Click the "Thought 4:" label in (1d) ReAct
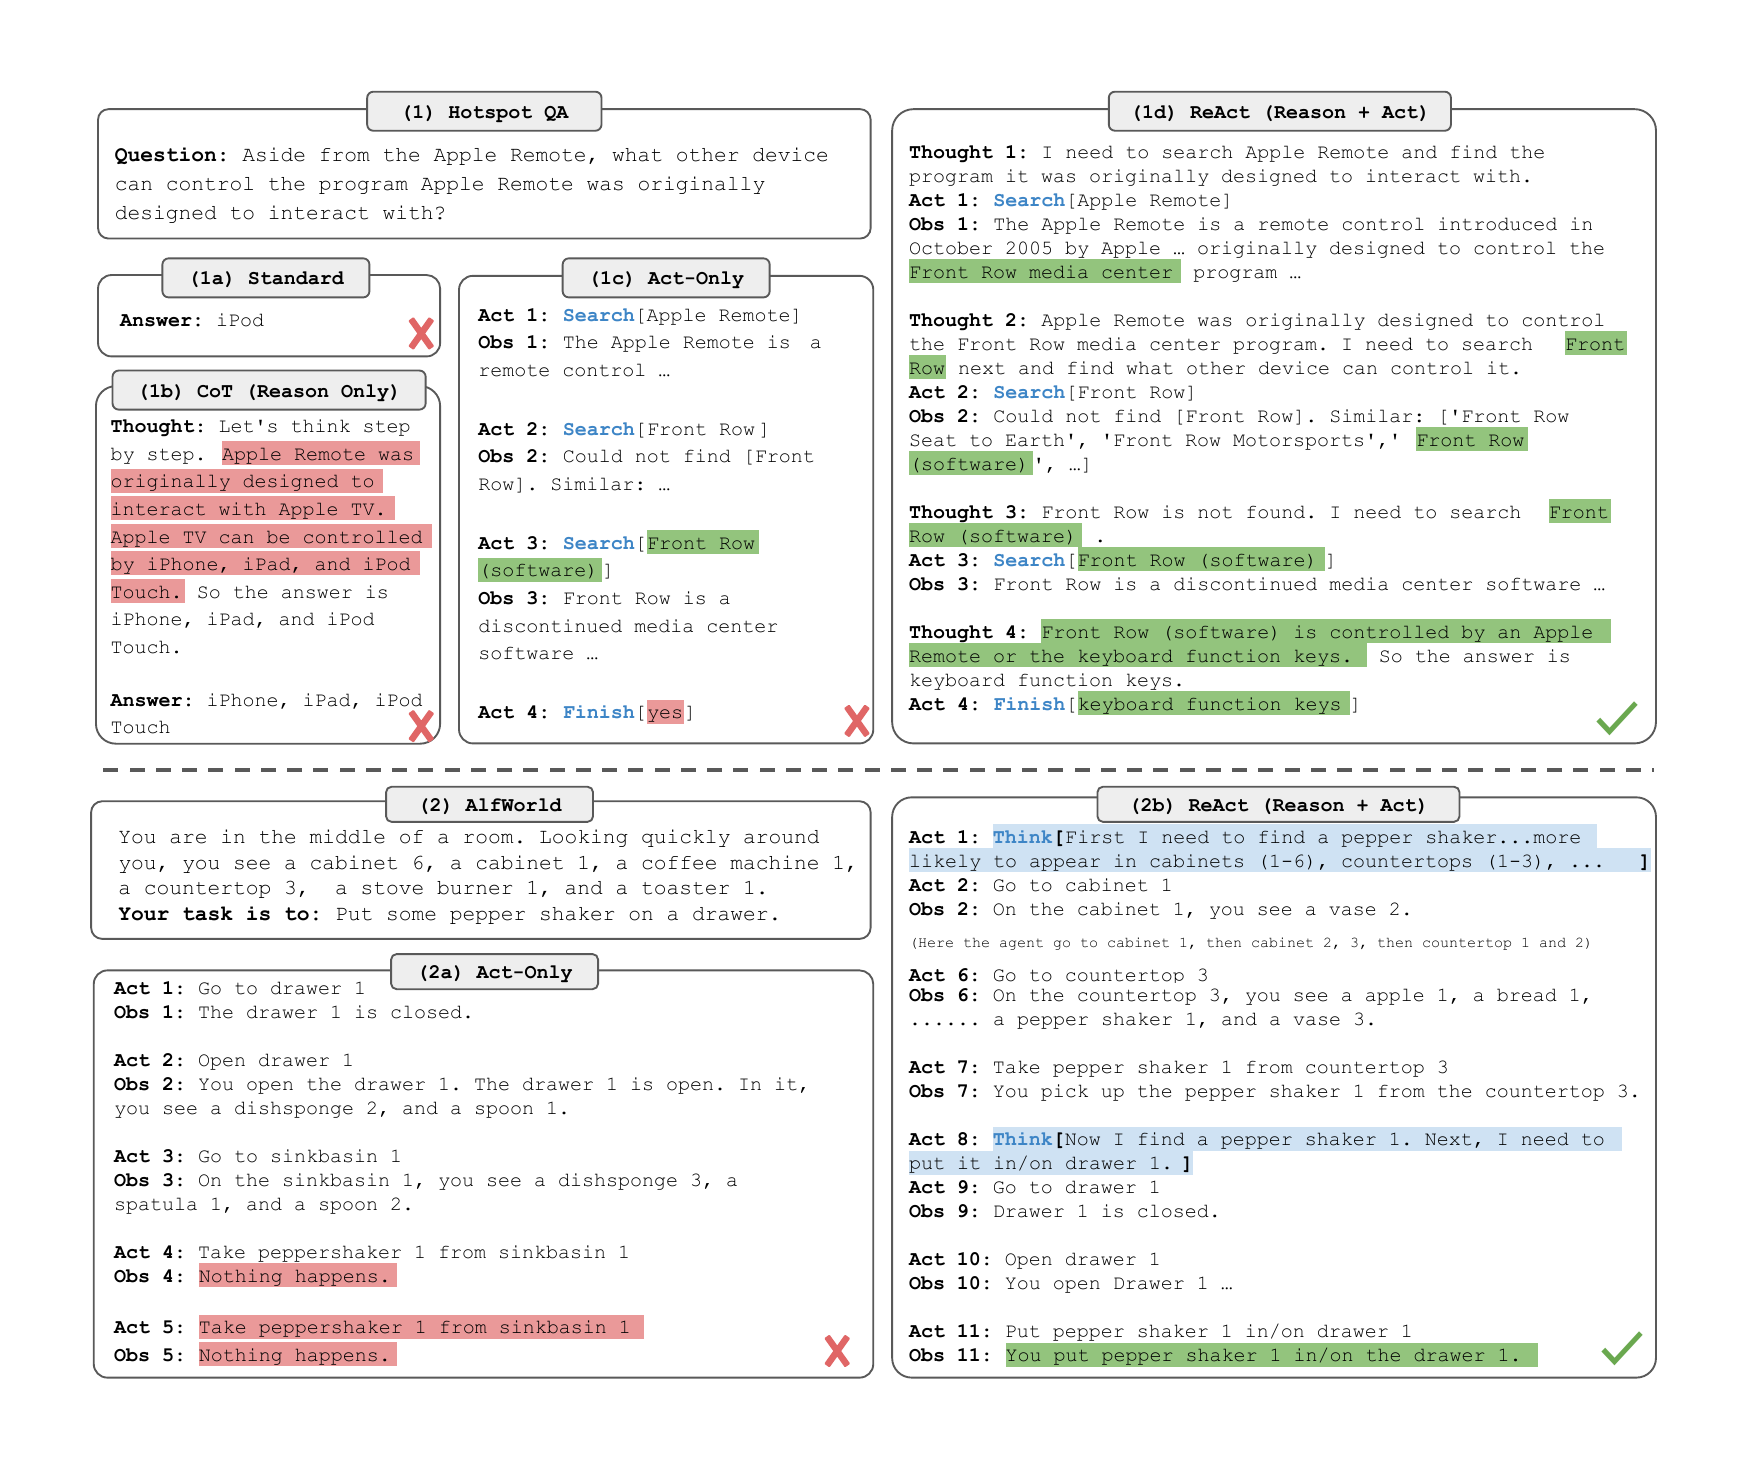This screenshot has height=1469, width=1747. pyautogui.click(x=968, y=632)
